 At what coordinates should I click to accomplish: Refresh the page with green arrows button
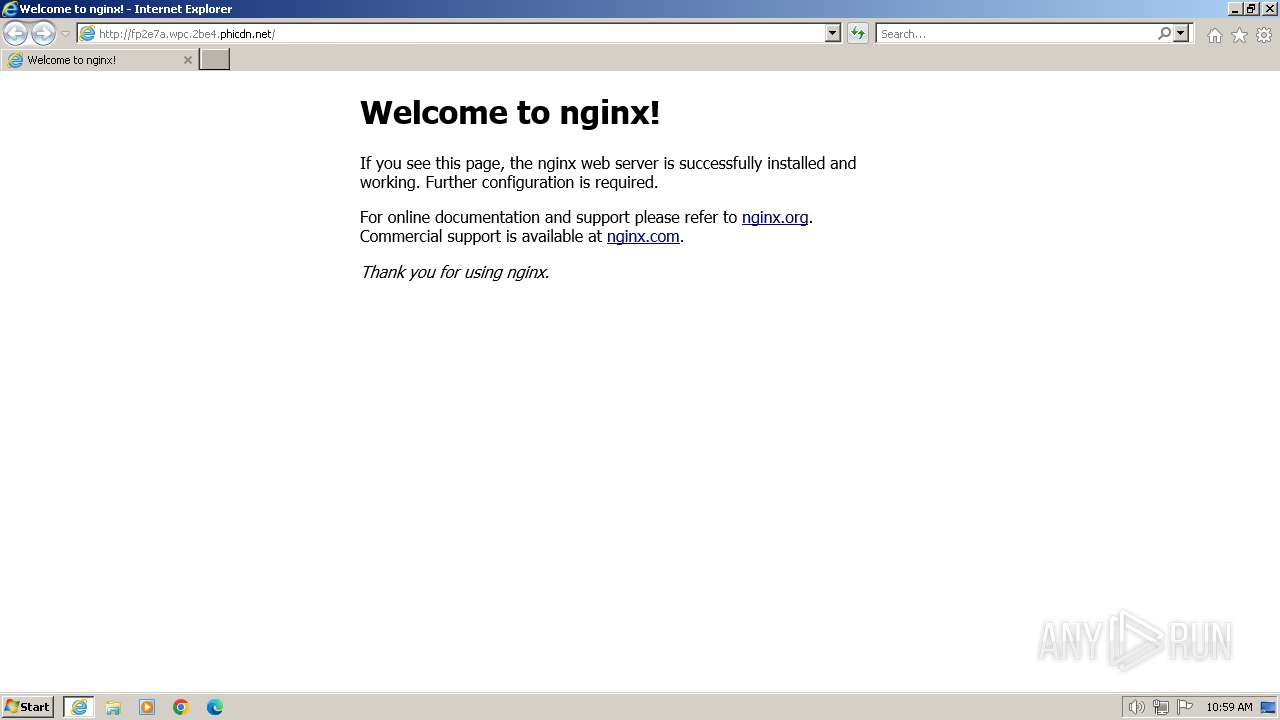click(x=858, y=34)
